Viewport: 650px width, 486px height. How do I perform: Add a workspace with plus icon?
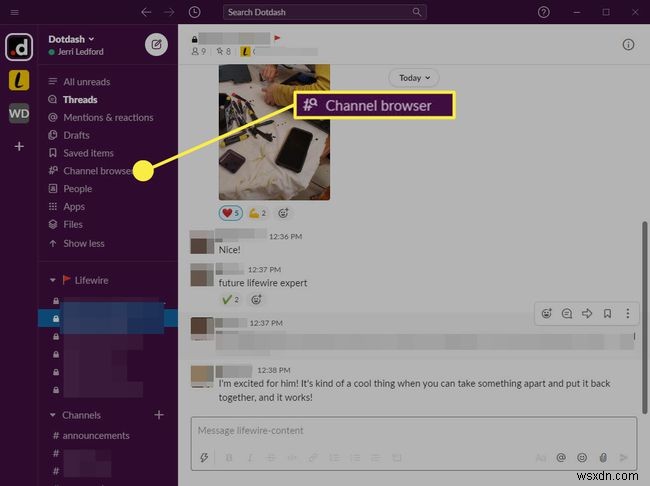(19, 146)
